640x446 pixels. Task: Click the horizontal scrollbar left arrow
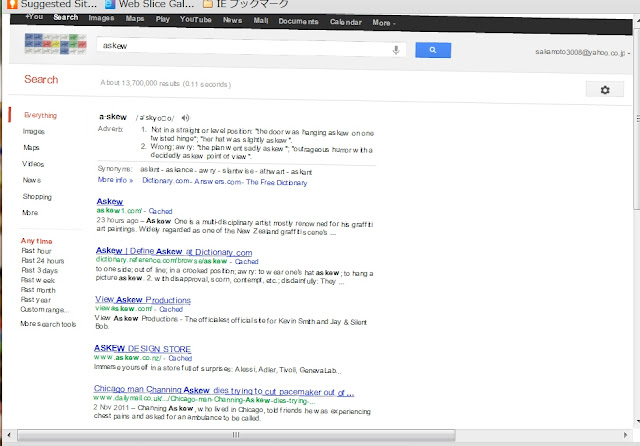9,435
